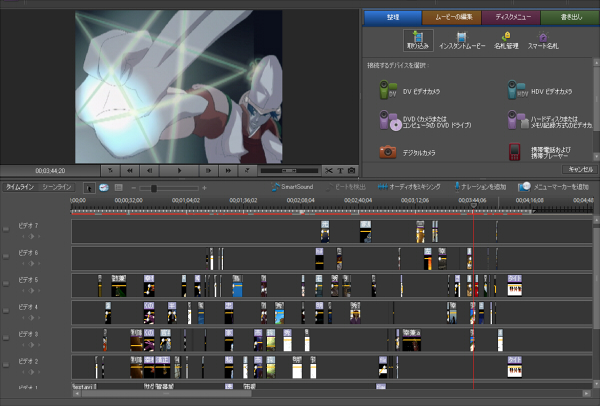Screen dimensions: 600x406
Task: Click timeline horizontal scrollbar left arrow
Action: [x=77, y=393]
